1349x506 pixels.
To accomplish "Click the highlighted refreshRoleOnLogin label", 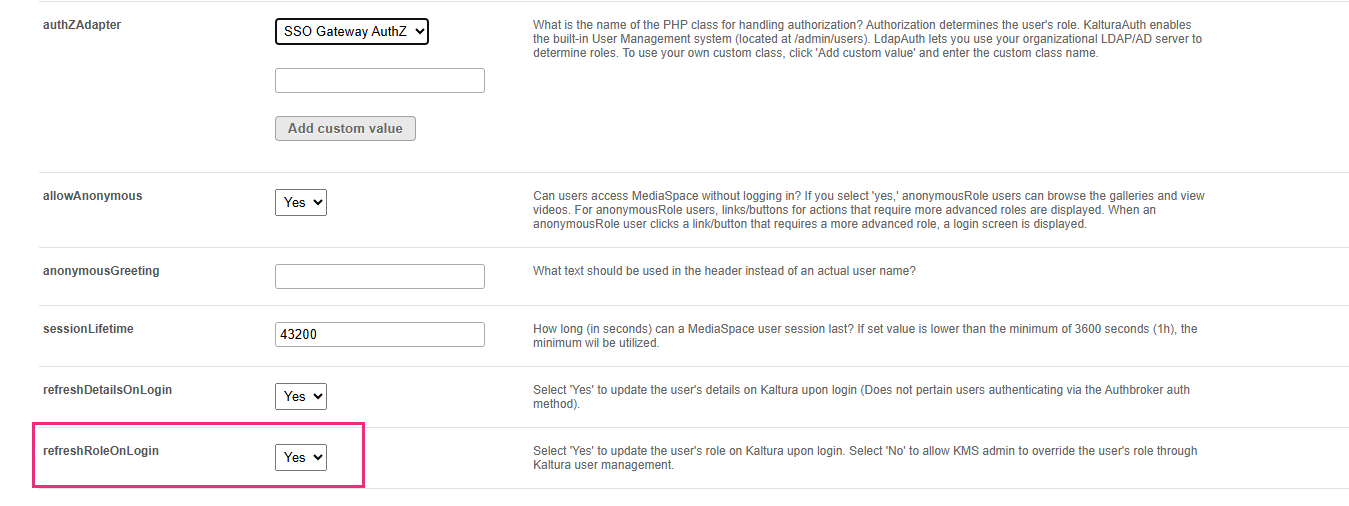I will coord(101,451).
